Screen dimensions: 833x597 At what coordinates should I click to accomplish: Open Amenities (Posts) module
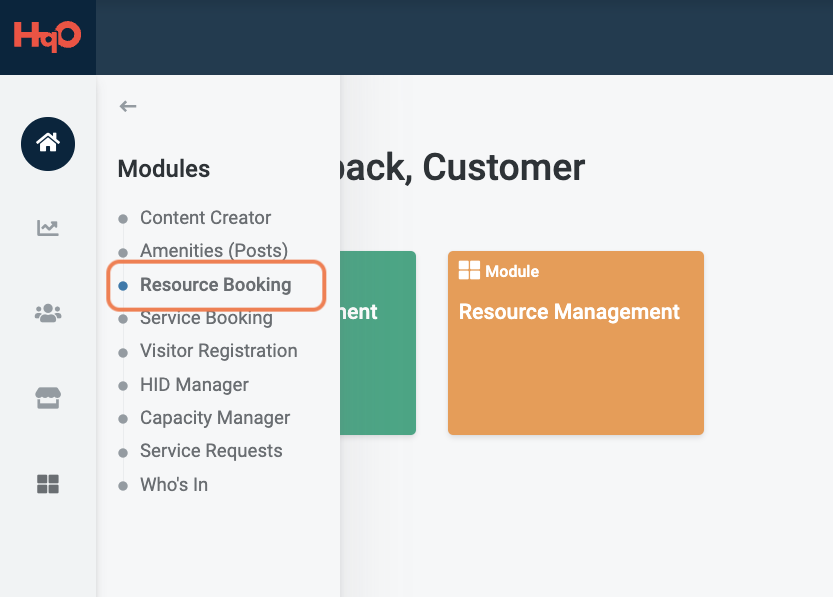tap(213, 251)
